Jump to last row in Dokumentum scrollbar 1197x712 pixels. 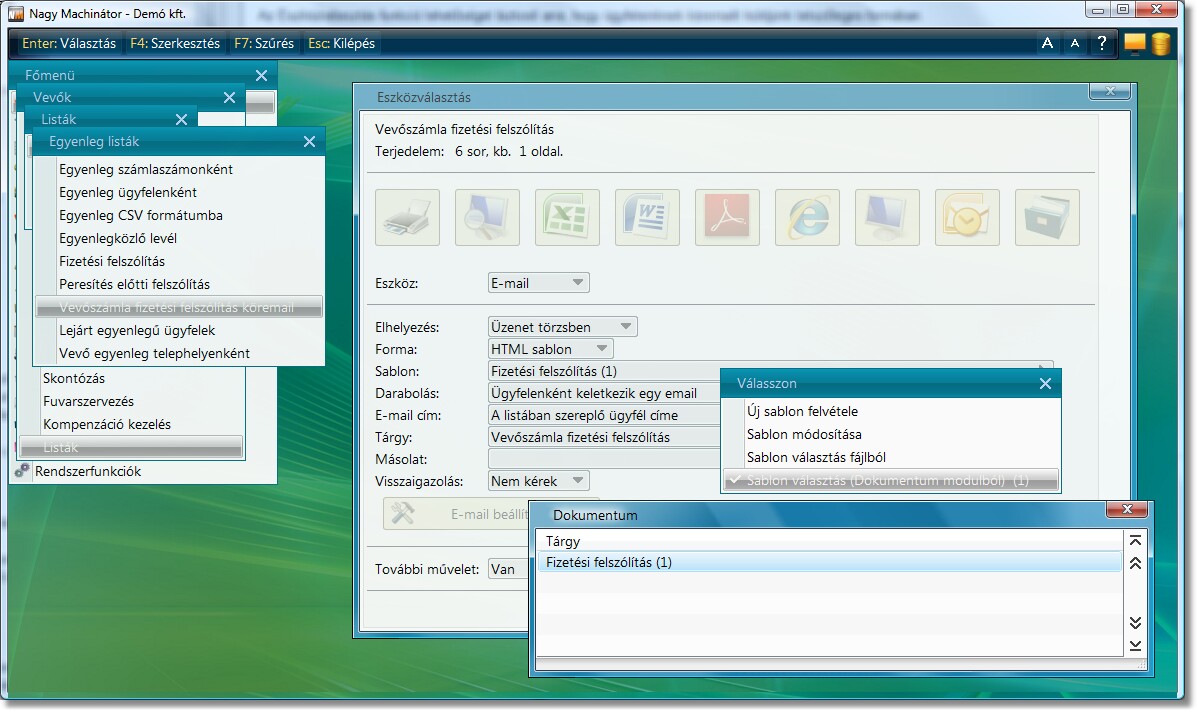1135,646
